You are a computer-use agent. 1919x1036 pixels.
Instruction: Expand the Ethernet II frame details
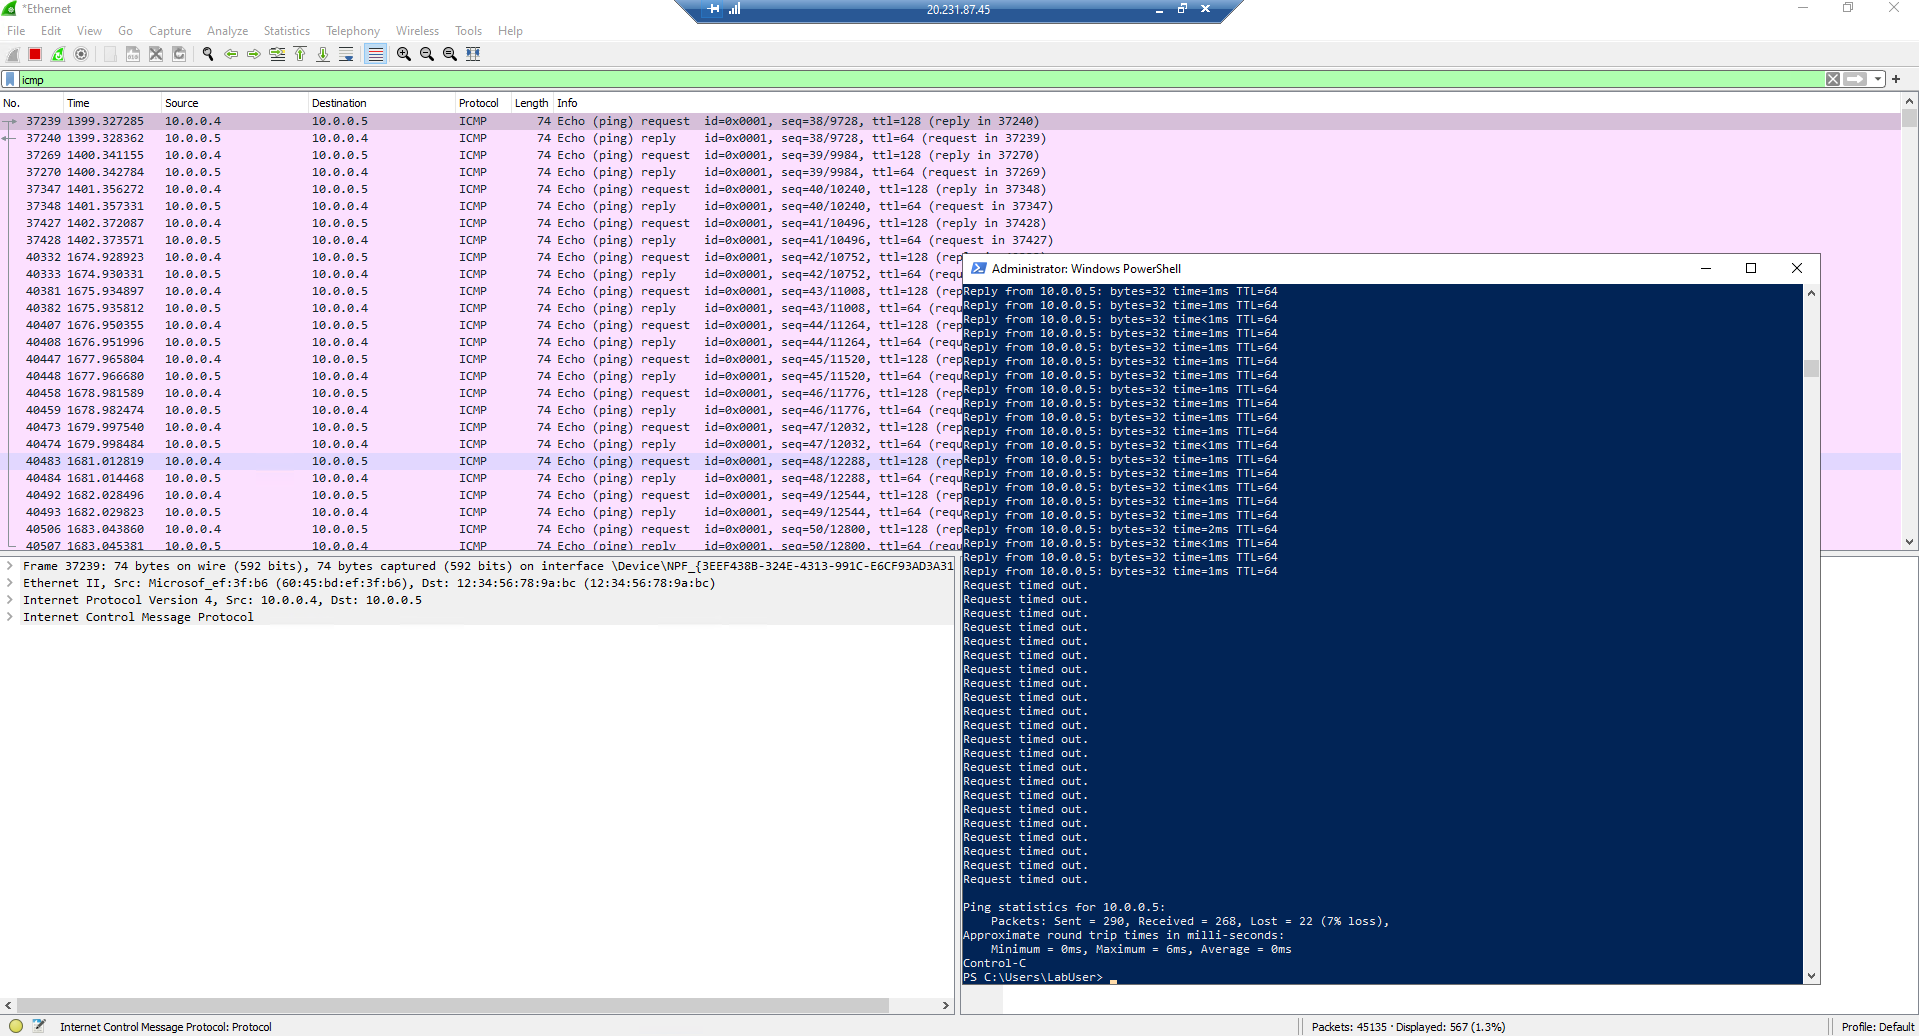point(10,583)
